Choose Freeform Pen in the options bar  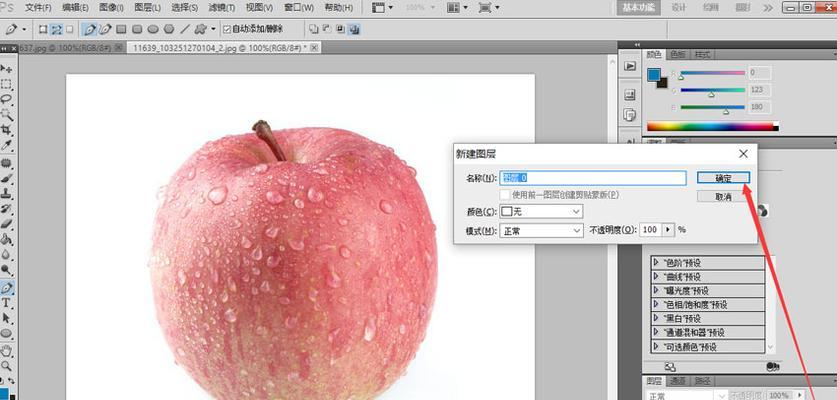click(106, 29)
